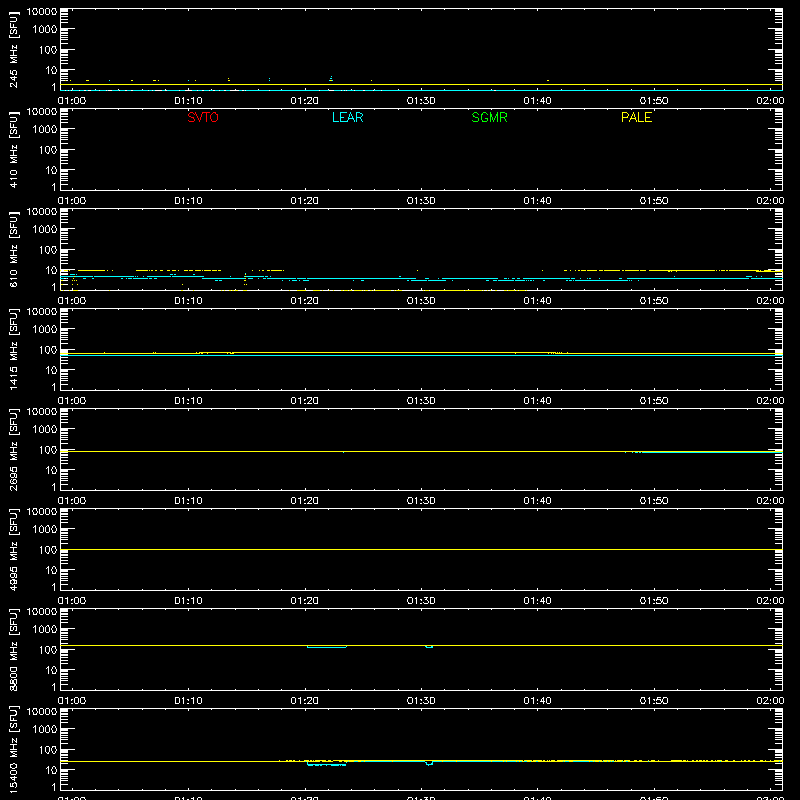Click the 10000 y-axis value on the 15400 MHz panel
This screenshot has height=800, width=800.
(x=42, y=712)
